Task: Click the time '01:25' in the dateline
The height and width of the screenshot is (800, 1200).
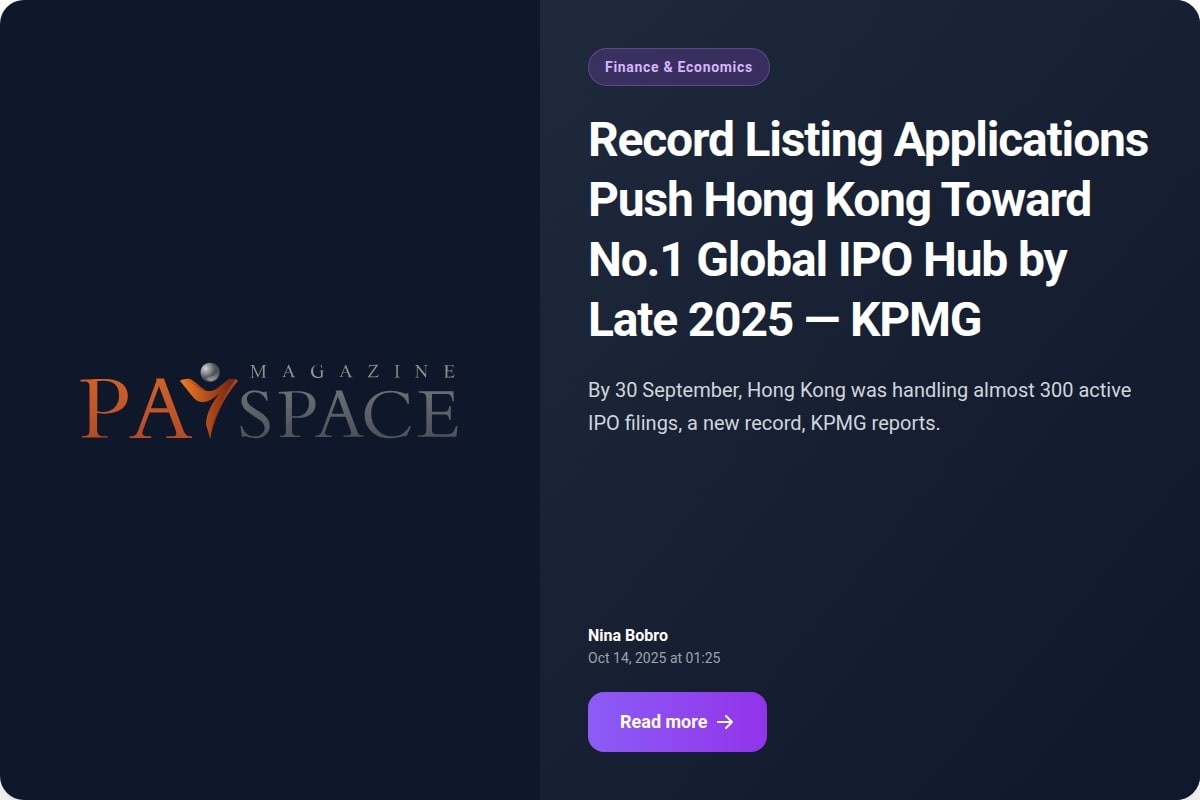Action: [702, 658]
